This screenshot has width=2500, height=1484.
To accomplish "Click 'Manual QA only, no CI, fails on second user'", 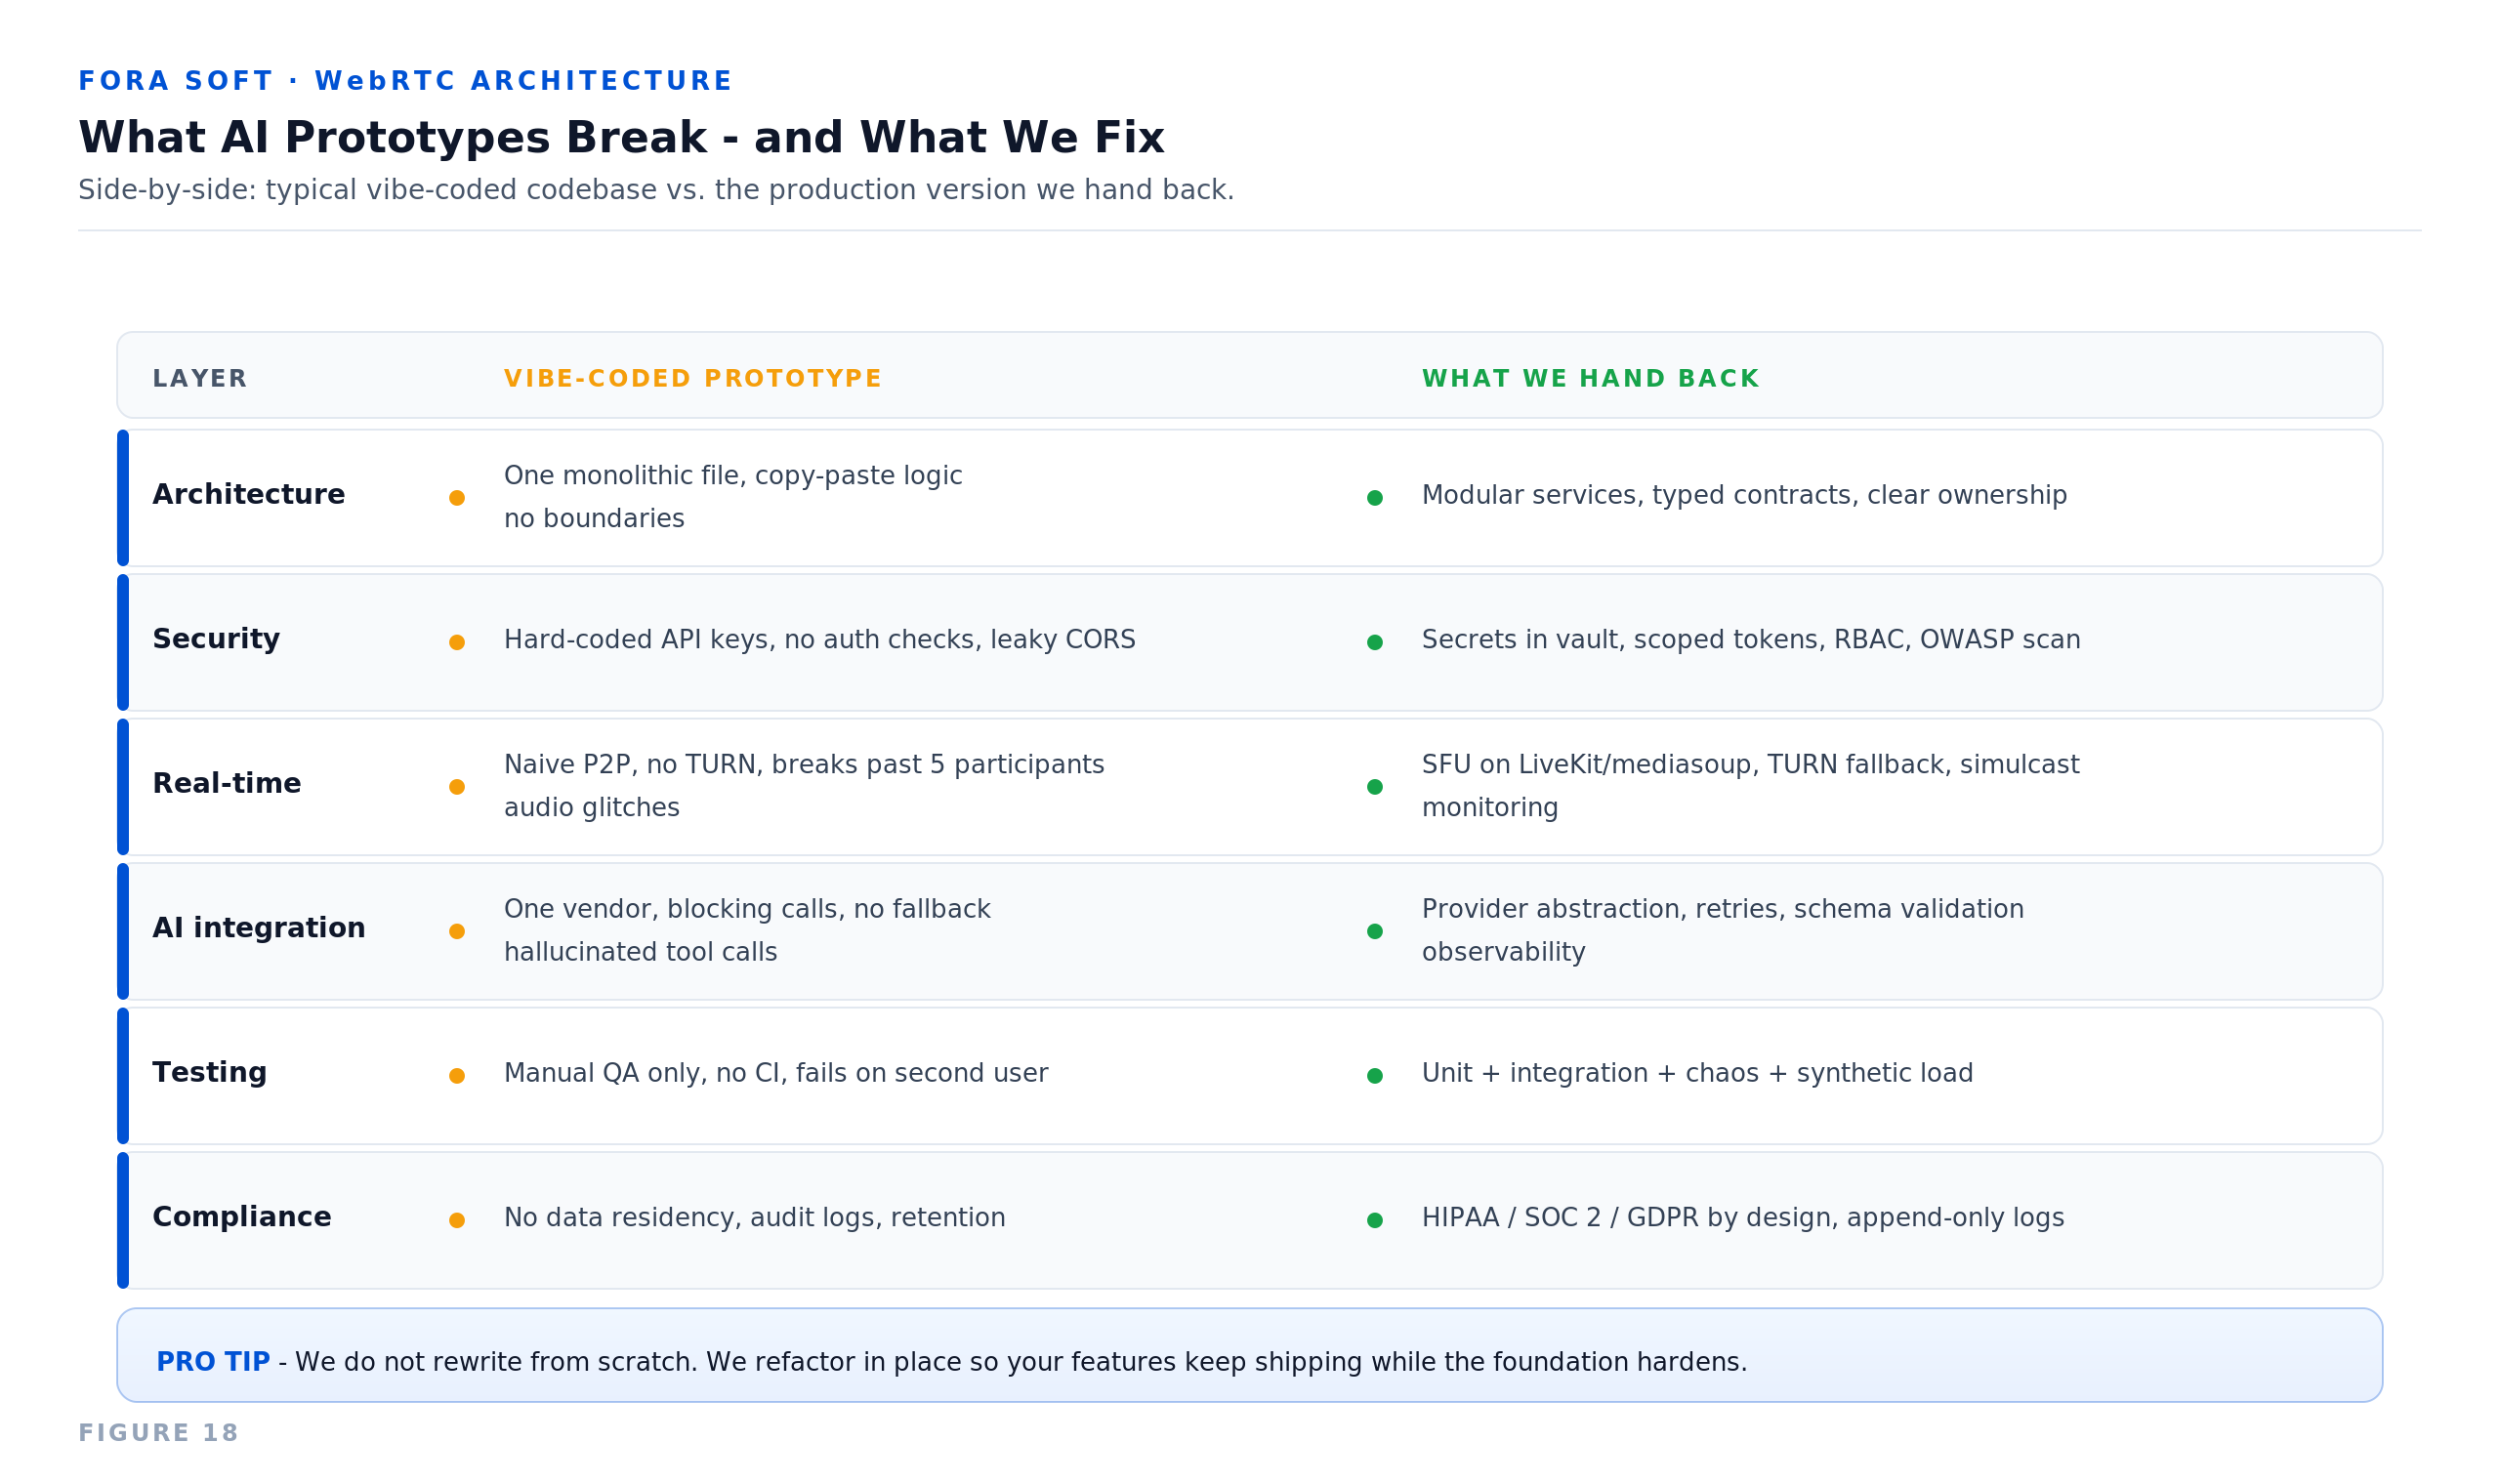I will [776, 1074].
